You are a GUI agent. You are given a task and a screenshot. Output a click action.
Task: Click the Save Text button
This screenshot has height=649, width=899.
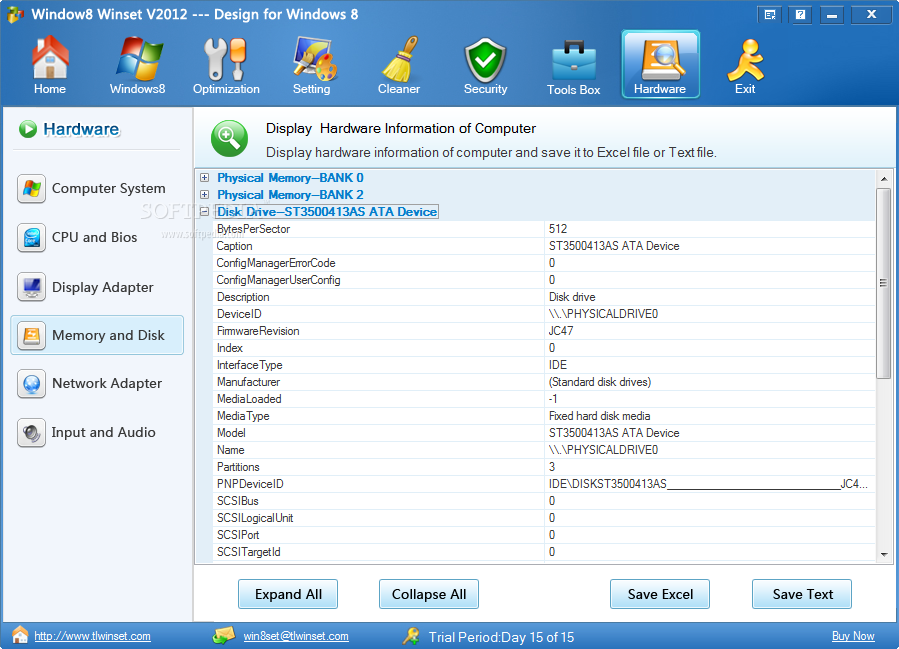click(x=802, y=594)
